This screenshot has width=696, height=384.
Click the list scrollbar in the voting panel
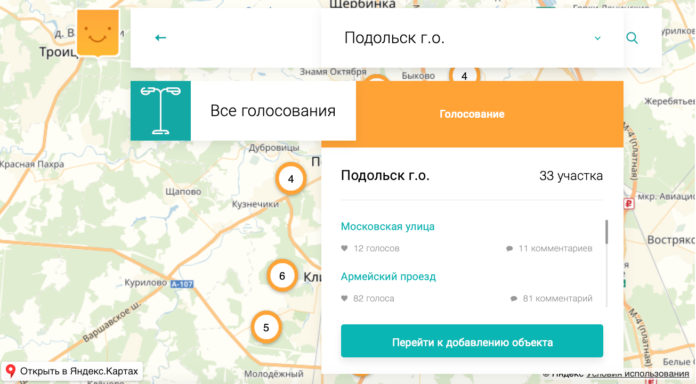pyautogui.click(x=607, y=232)
